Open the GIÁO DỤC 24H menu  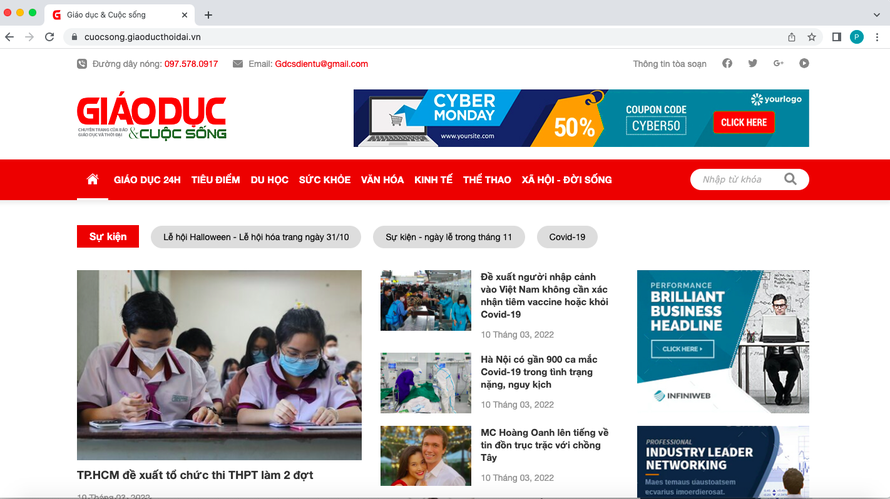(x=147, y=180)
